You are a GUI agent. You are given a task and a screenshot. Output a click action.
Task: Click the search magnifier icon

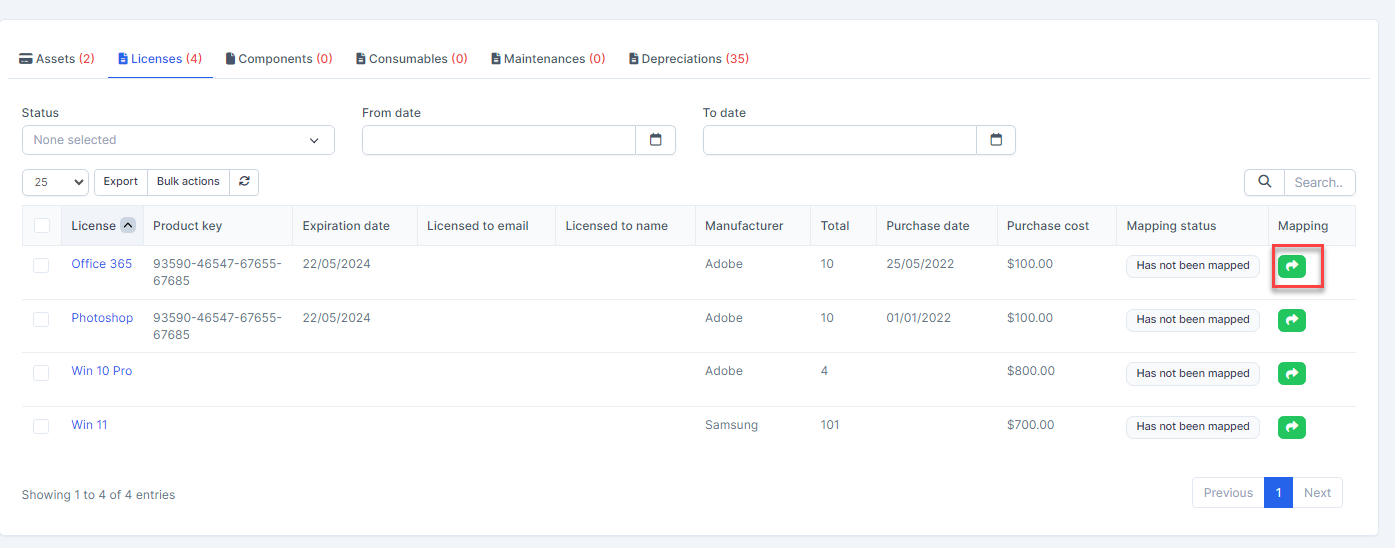pos(1264,182)
